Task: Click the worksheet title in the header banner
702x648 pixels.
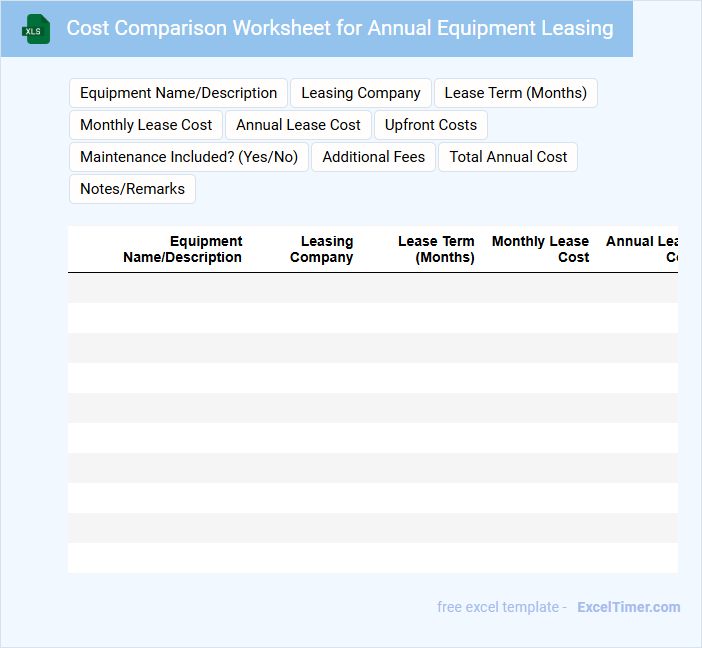Action: click(x=340, y=28)
